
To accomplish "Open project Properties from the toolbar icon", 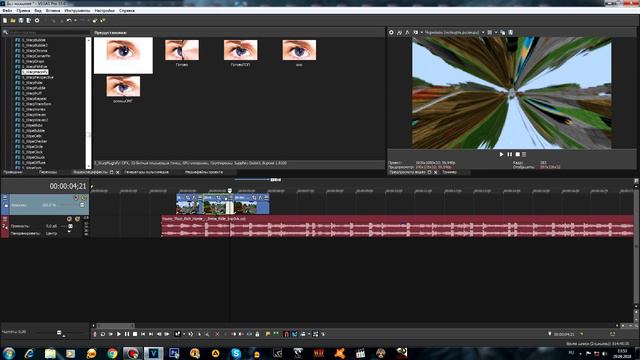I will [37, 20].
